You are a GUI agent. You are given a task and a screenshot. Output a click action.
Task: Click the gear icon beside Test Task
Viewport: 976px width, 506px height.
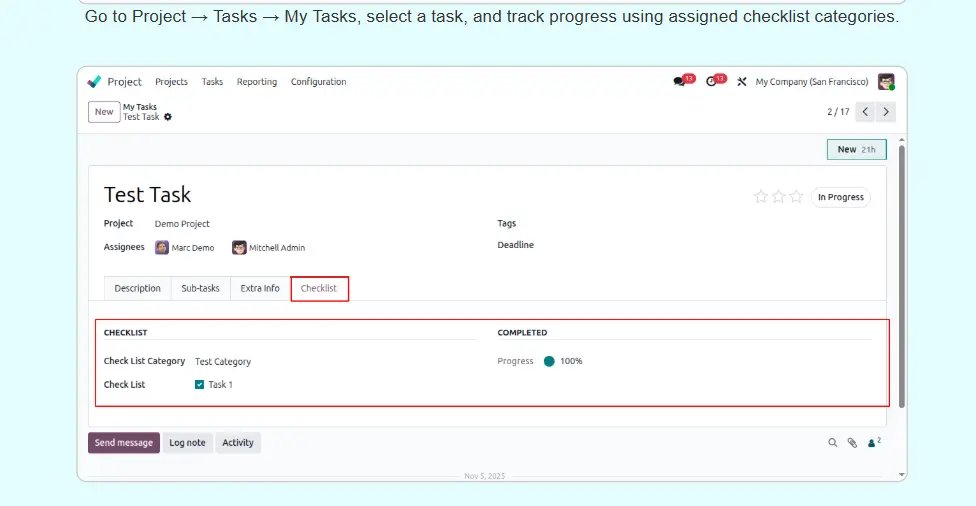[168, 117]
